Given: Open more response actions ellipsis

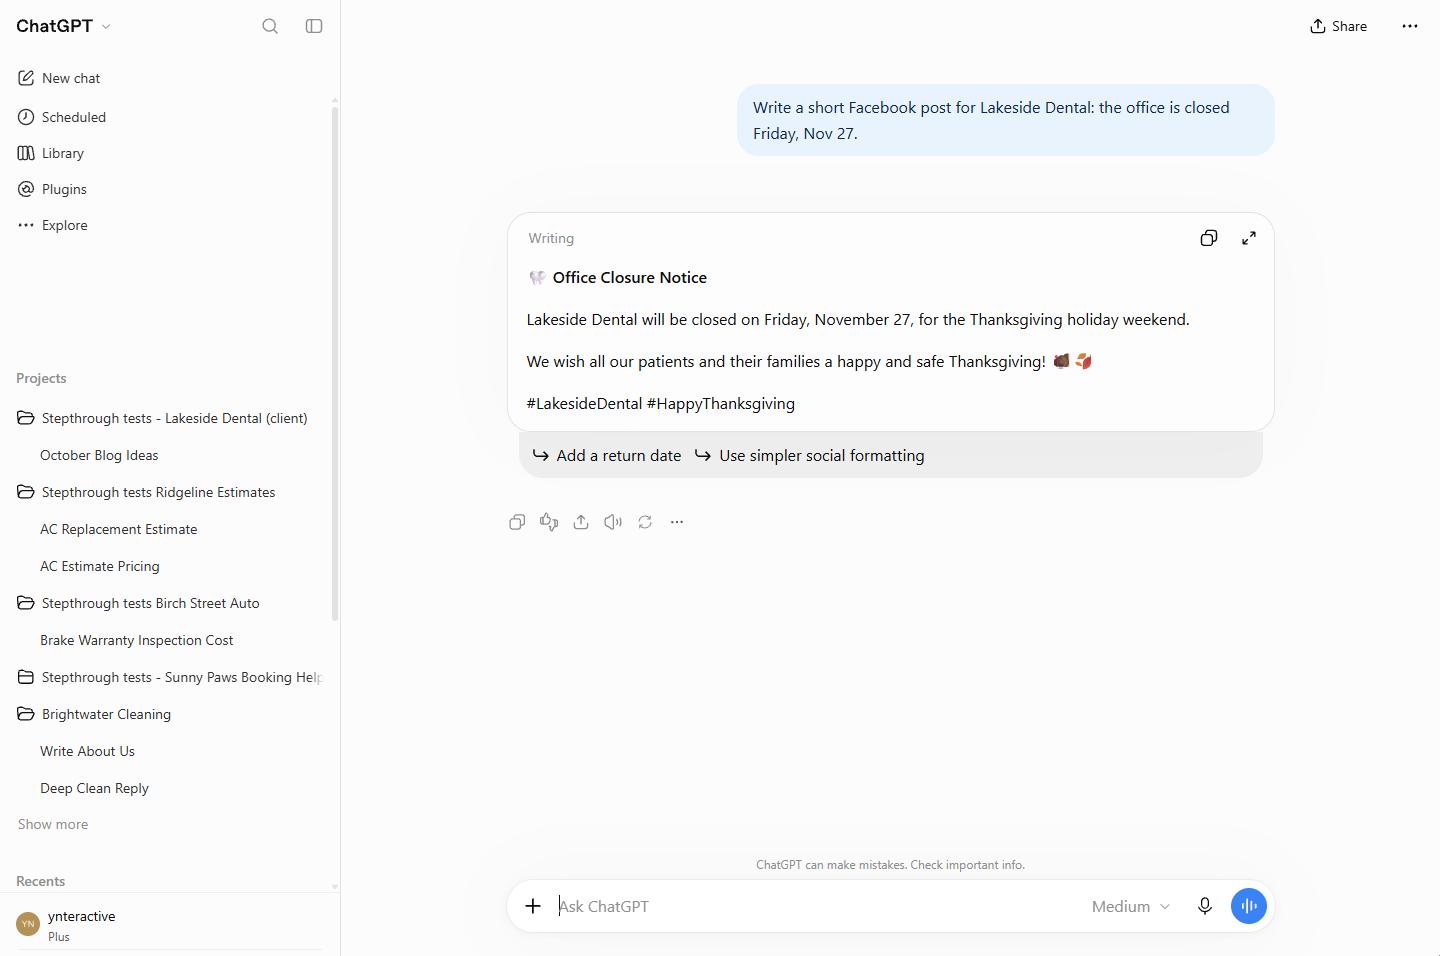Looking at the screenshot, I should coord(677,522).
